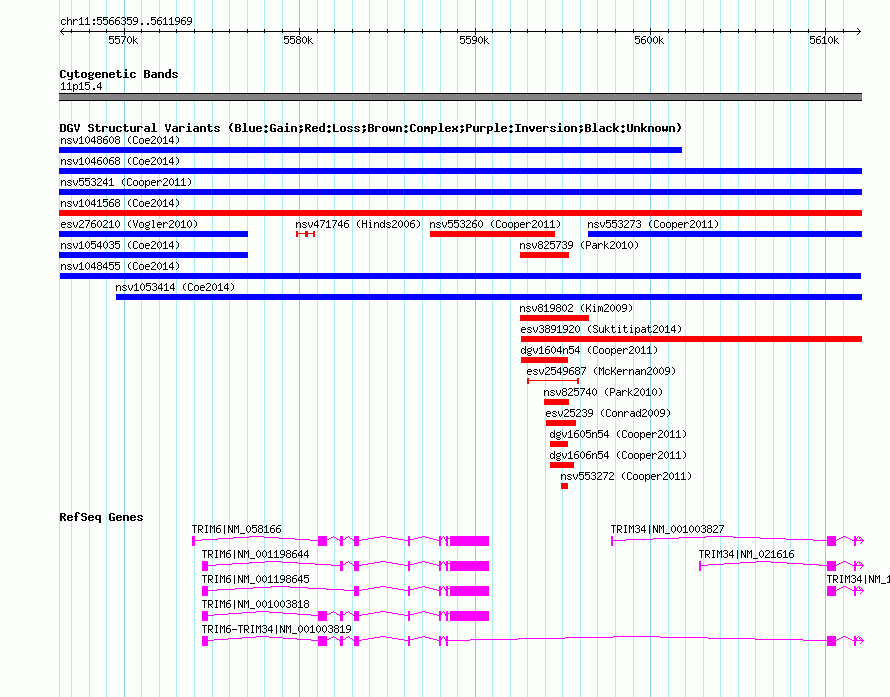Click esv25239 (Conrad2009) label
The width and height of the screenshot is (890, 697).
click(x=608, y=413)
